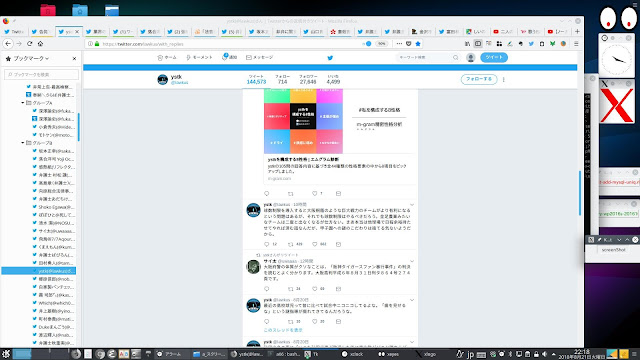The image size is (640, 360).
Task: Open the Firefox home page icon
Action: click(40, 44)
